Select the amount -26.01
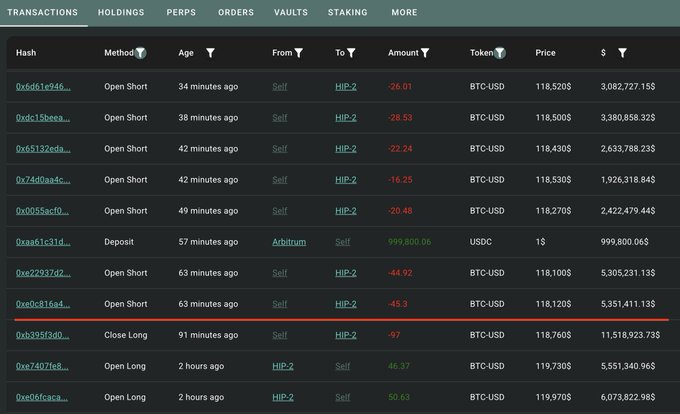 399,87
